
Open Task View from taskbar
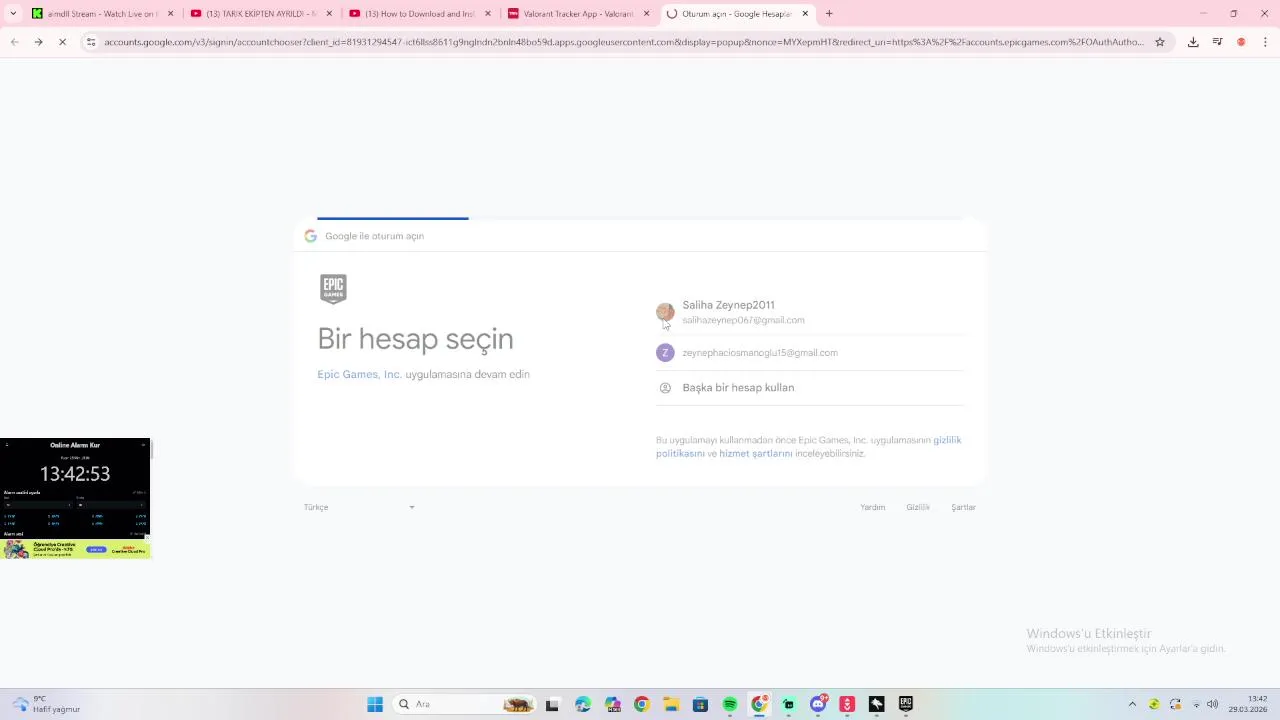click(552, 705)
